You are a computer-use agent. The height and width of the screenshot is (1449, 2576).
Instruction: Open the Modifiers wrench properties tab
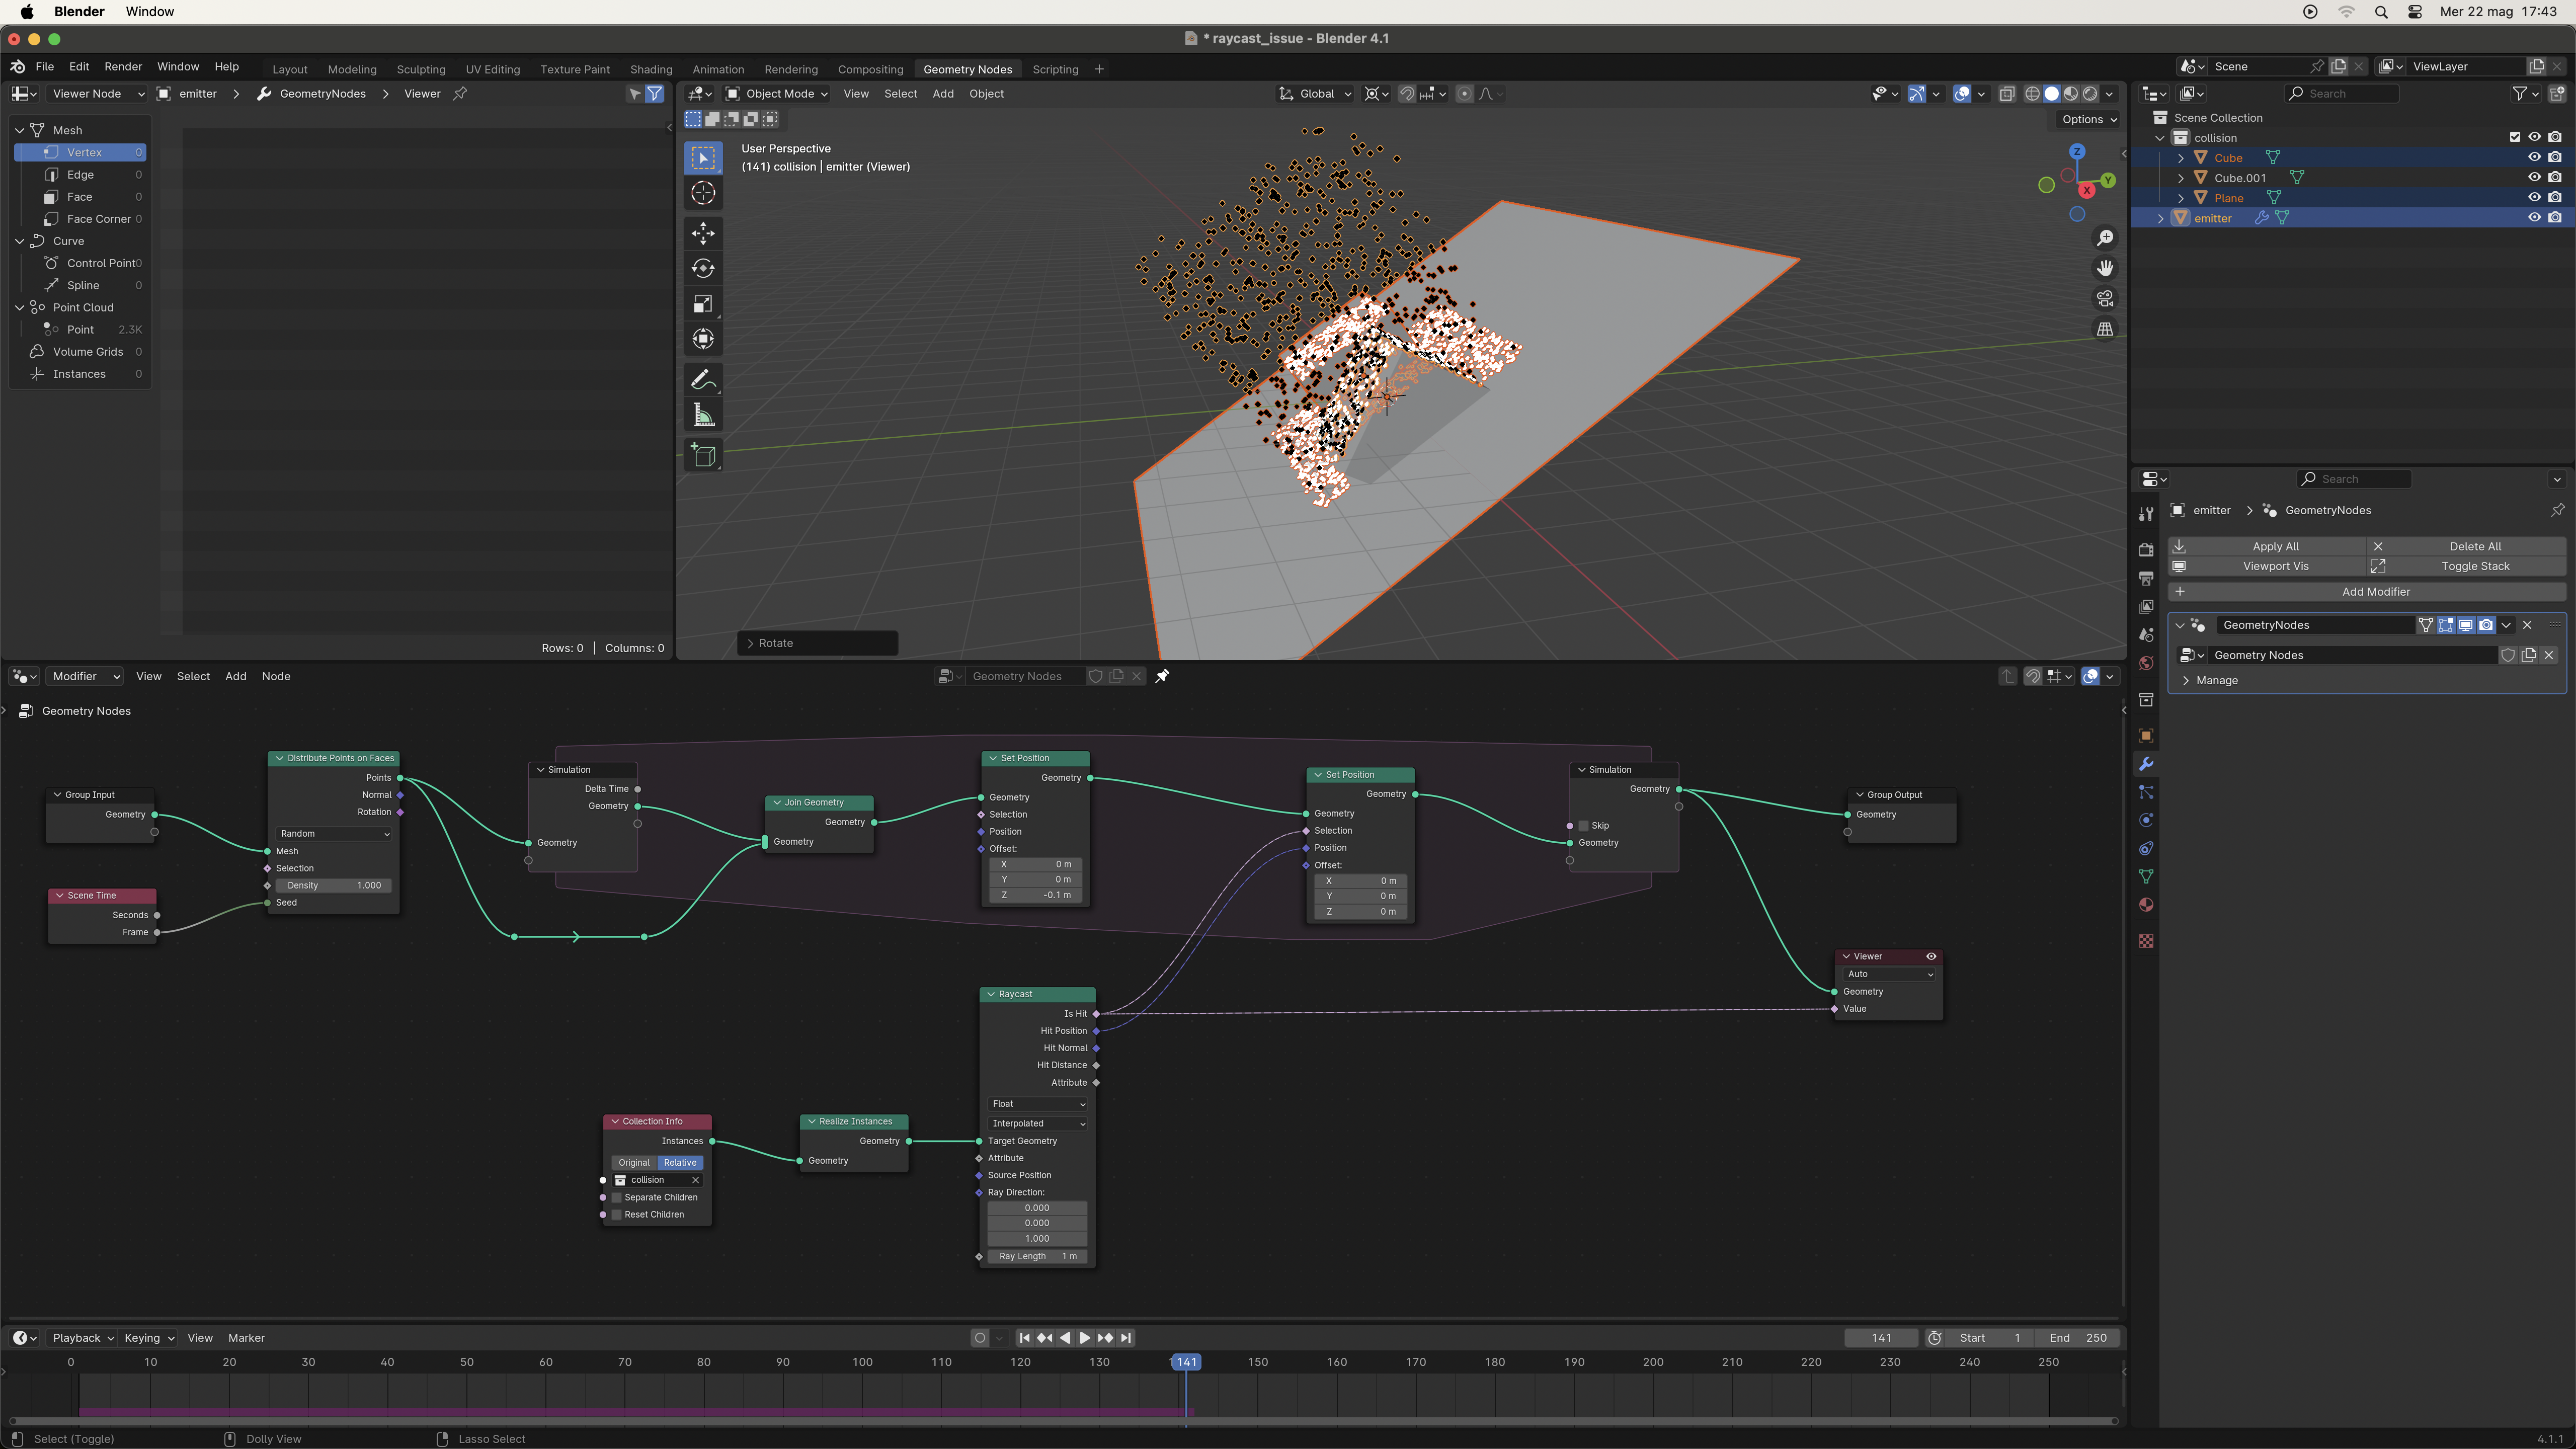[x=2146, y=764]
